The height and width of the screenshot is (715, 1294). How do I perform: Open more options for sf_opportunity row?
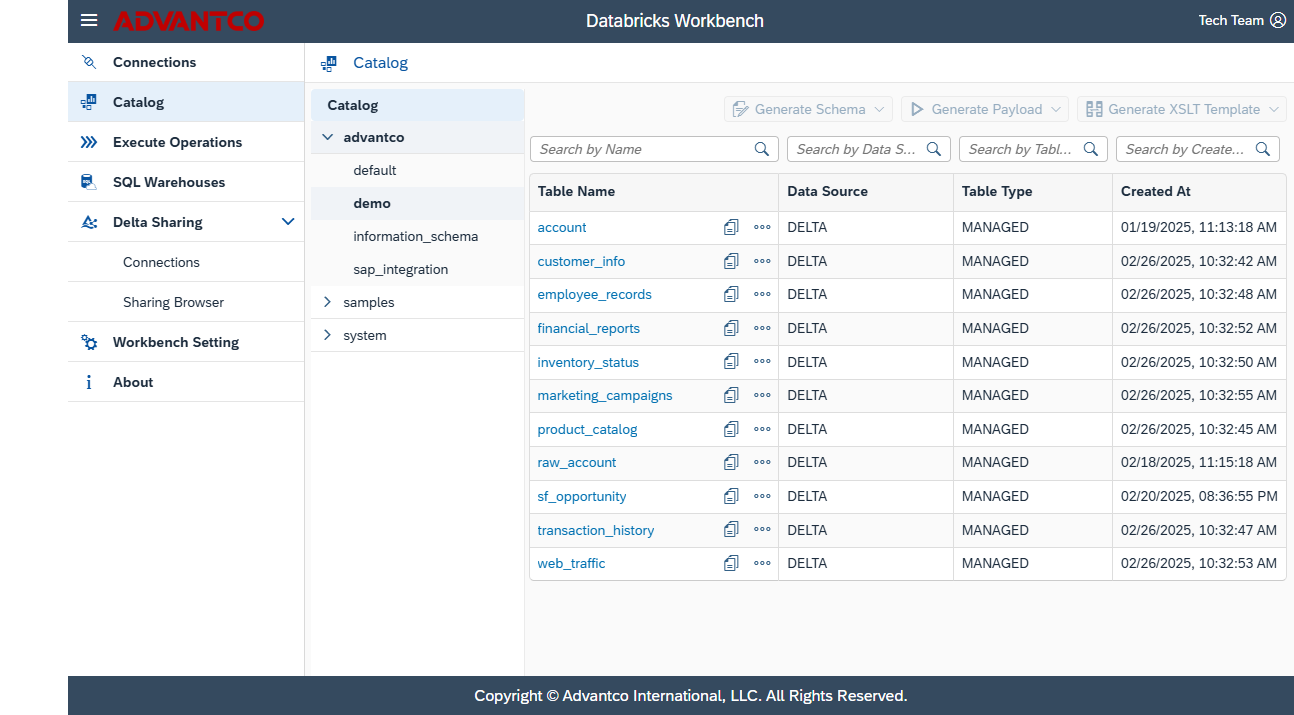[x=762, y=496]
